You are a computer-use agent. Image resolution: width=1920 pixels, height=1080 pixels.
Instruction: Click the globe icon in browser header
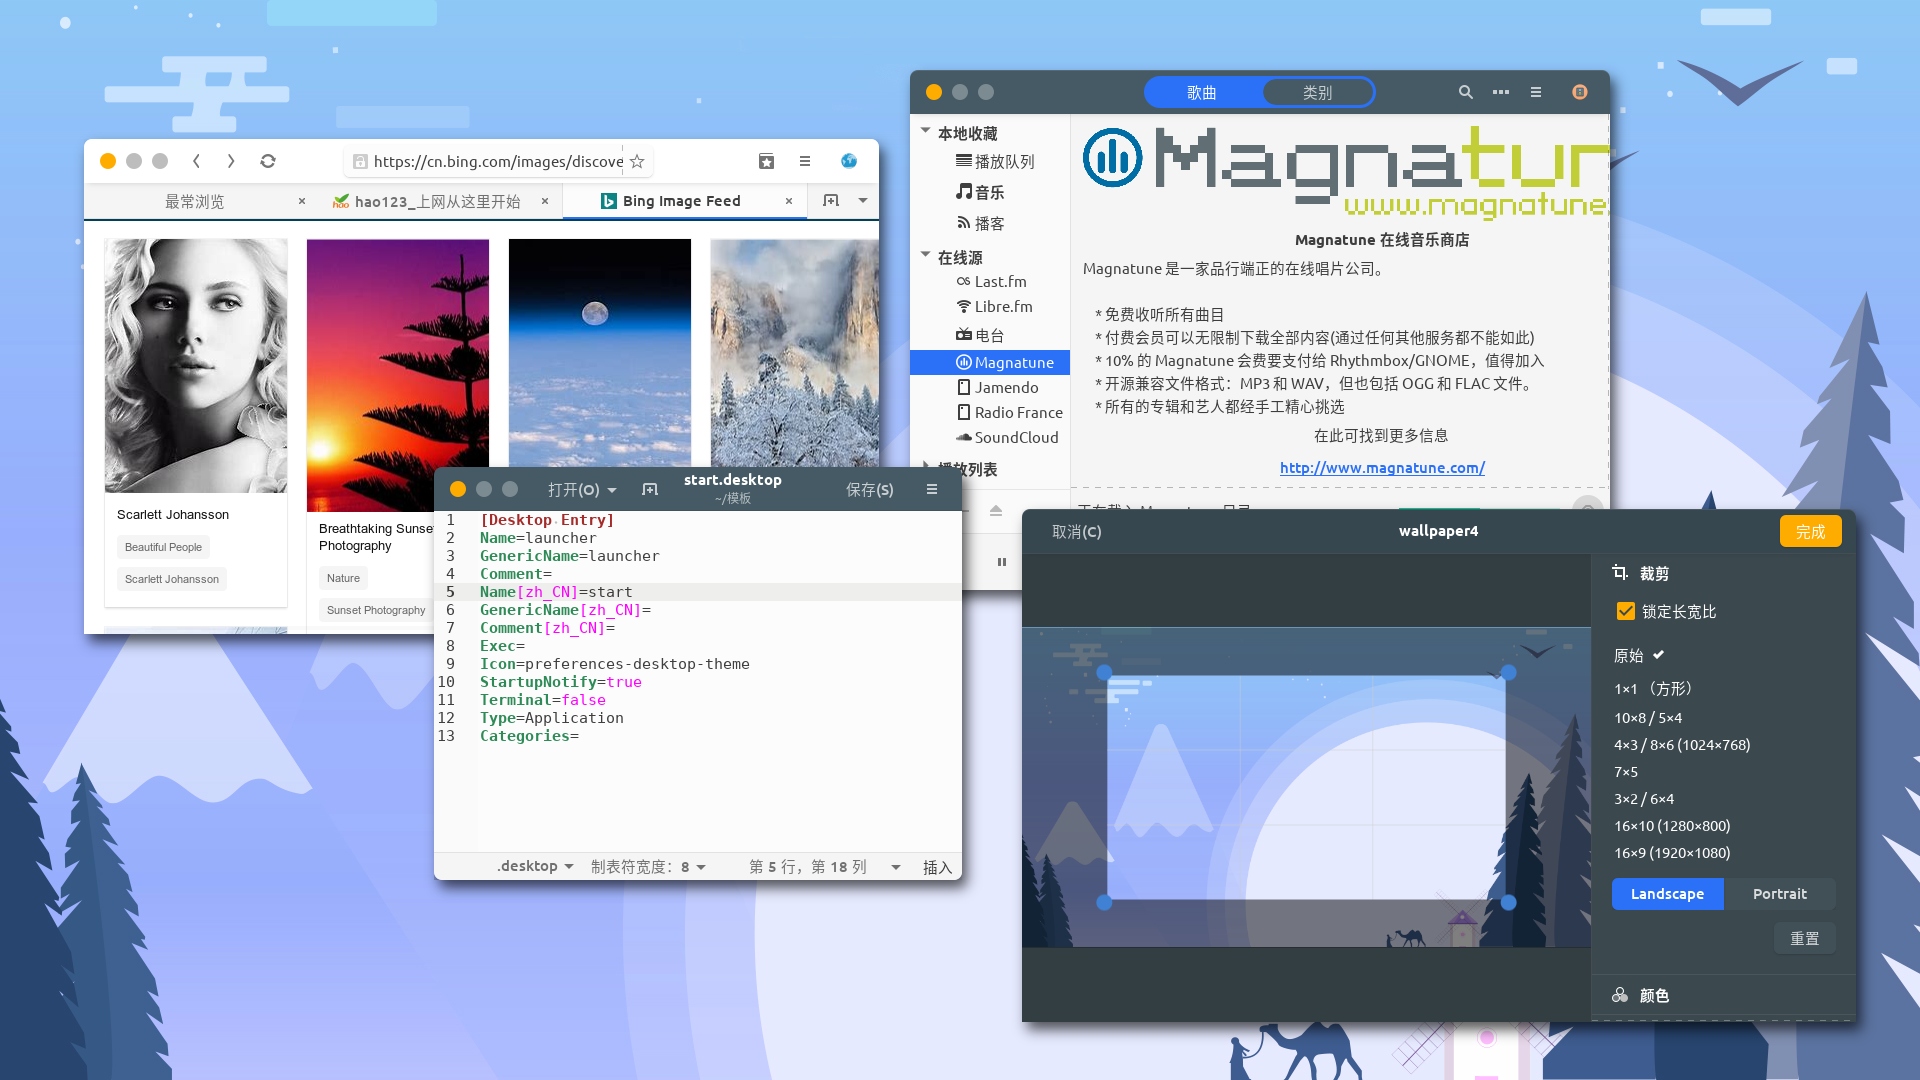point(849,161)
